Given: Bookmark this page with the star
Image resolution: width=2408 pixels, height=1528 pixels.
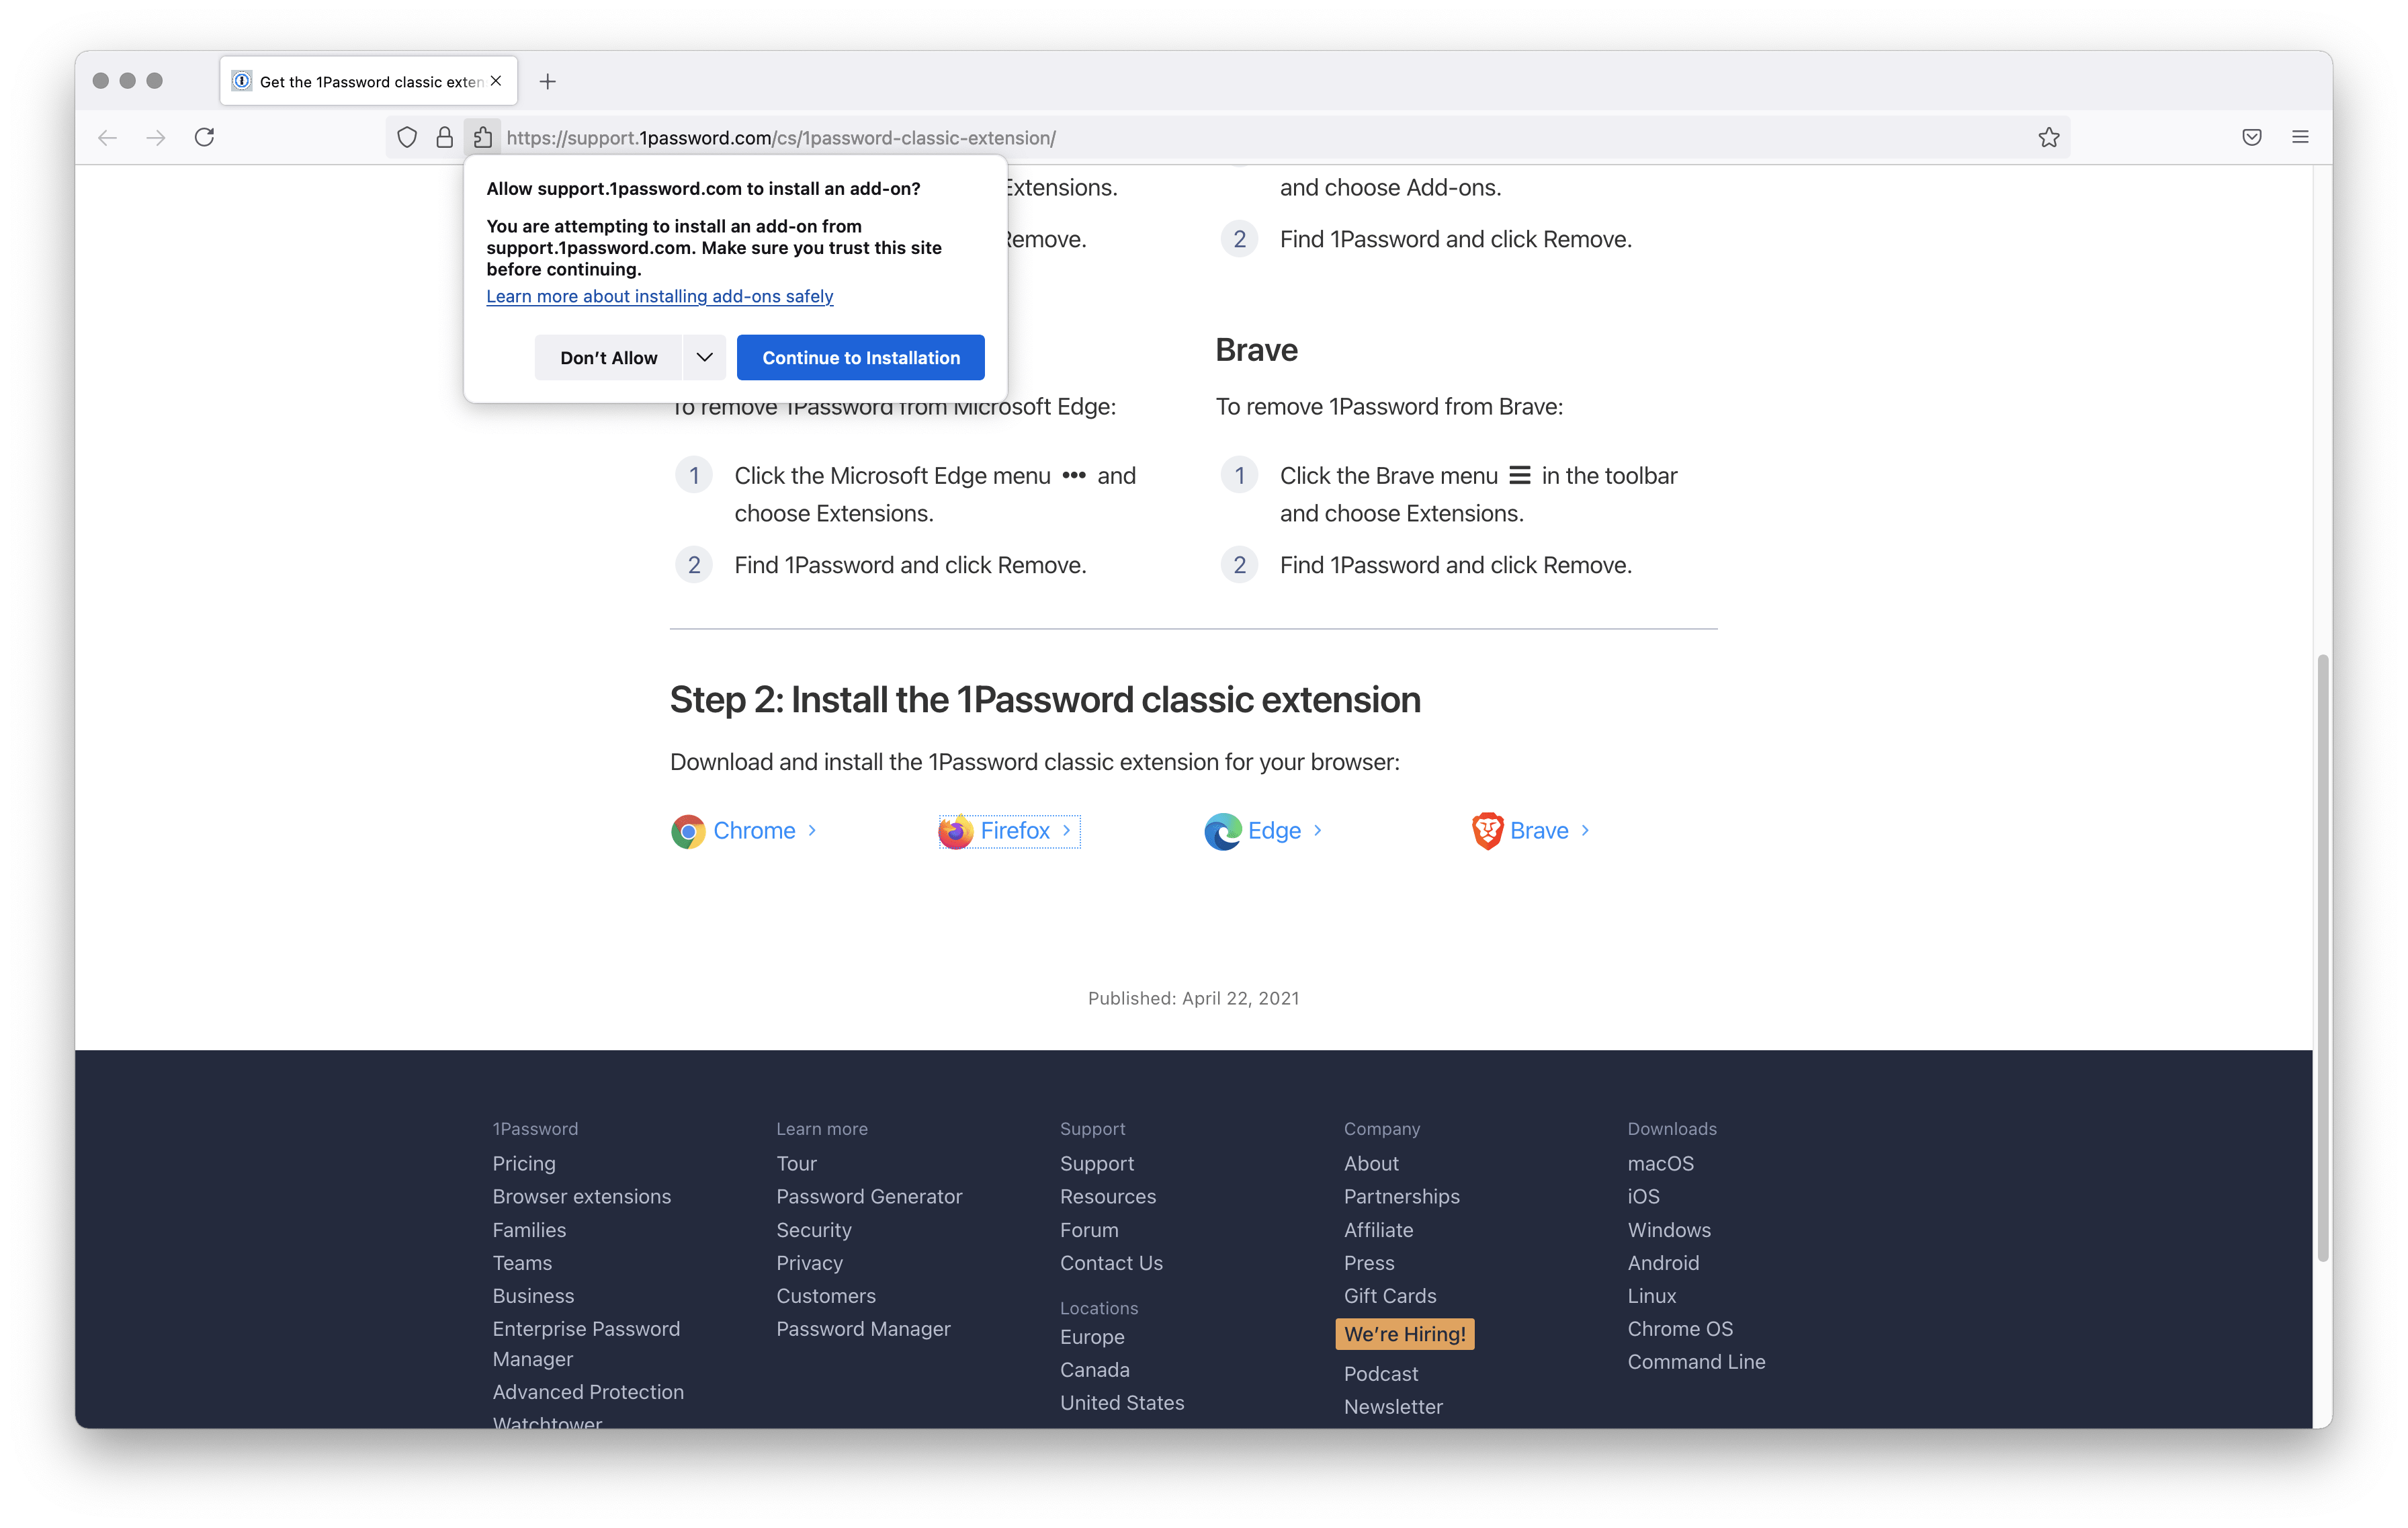Looking at the screenshot, I should pos(2049,138).
